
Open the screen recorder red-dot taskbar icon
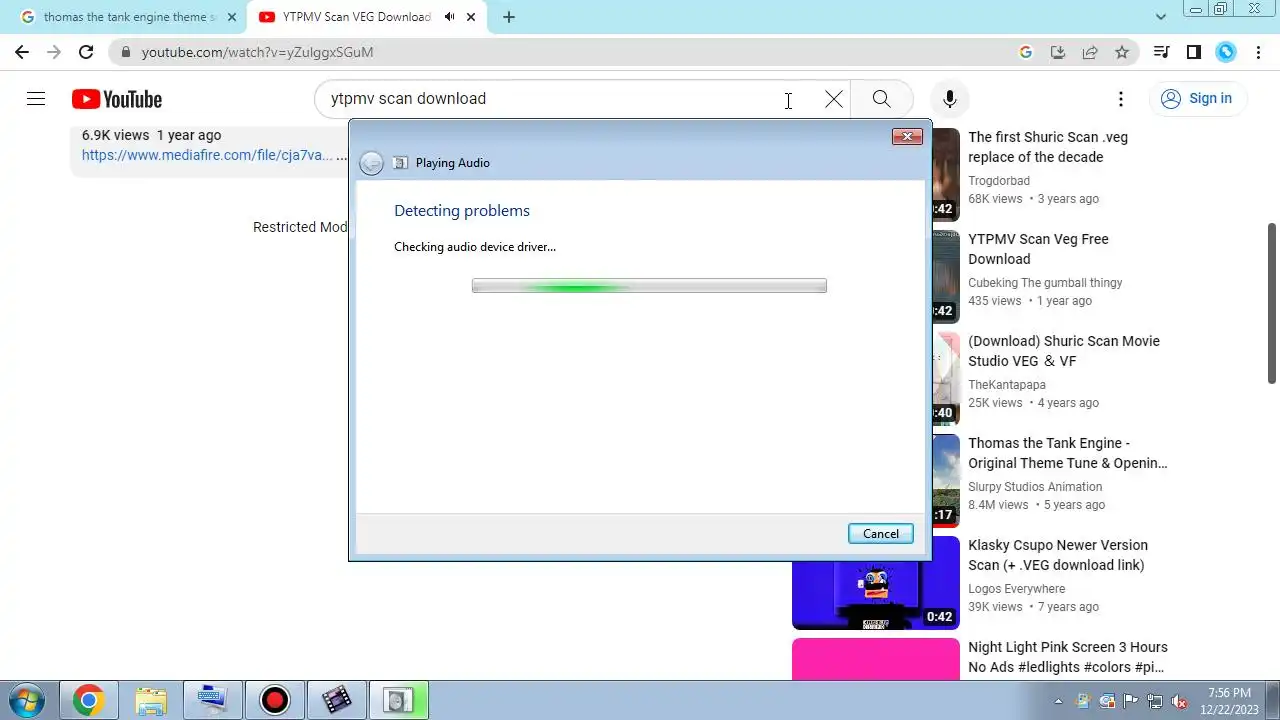274,700
